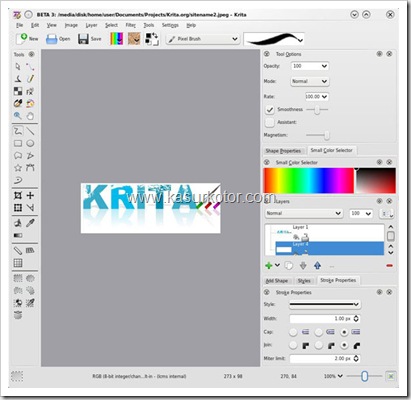Open the Layers blend mode Normal dropdown
This screenshot has height=400, width=411.
pos(304,213)
